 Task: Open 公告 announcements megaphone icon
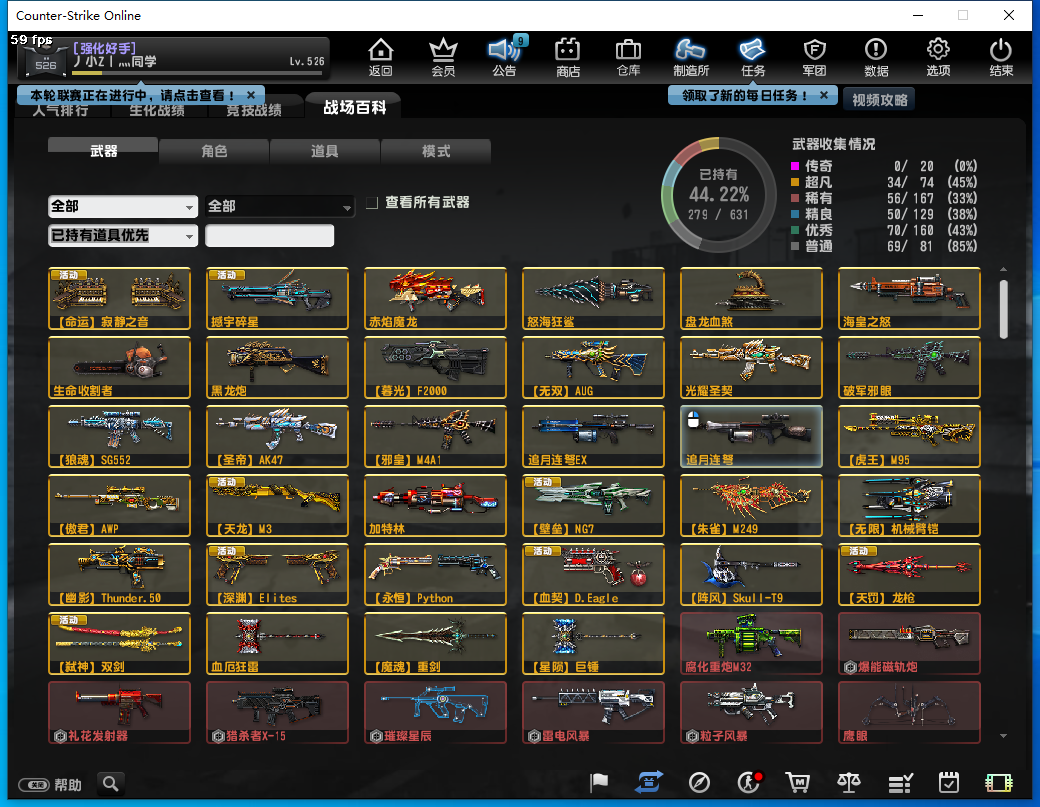pos(505,57)
